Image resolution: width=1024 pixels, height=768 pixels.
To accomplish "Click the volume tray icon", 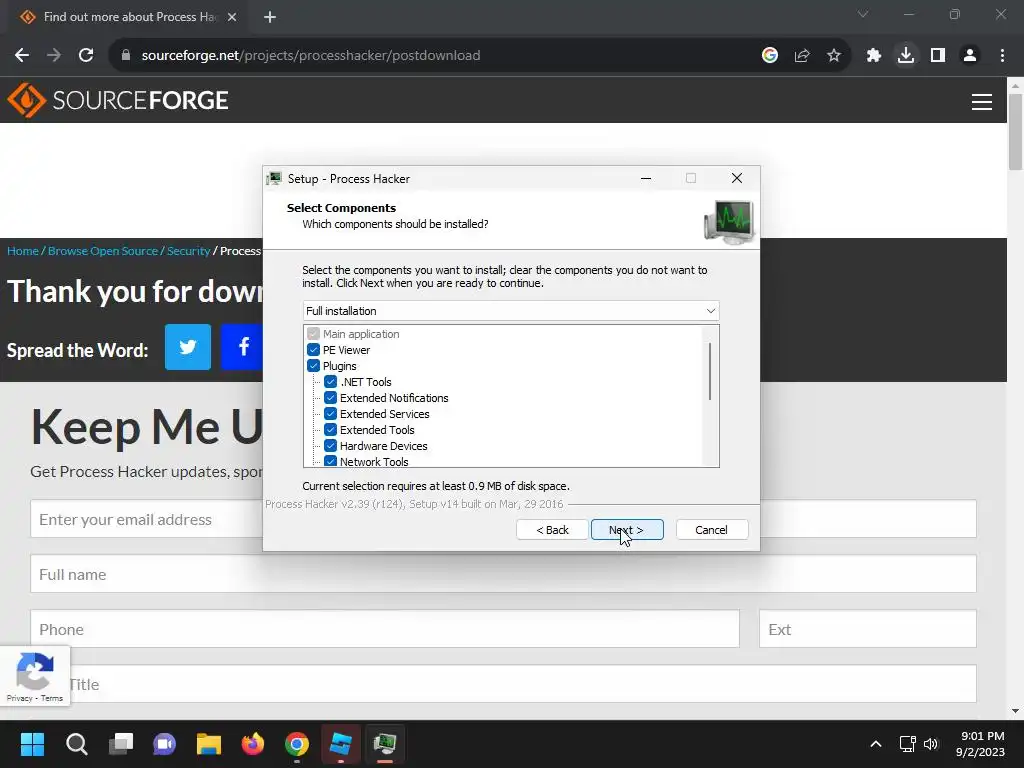I will pyautogui.click(x=931, y=744).
